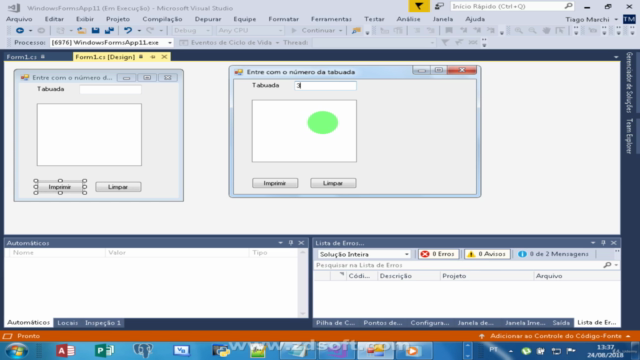Open the Depurar menu
Screen dimensions: 640x360
(208, 19)
